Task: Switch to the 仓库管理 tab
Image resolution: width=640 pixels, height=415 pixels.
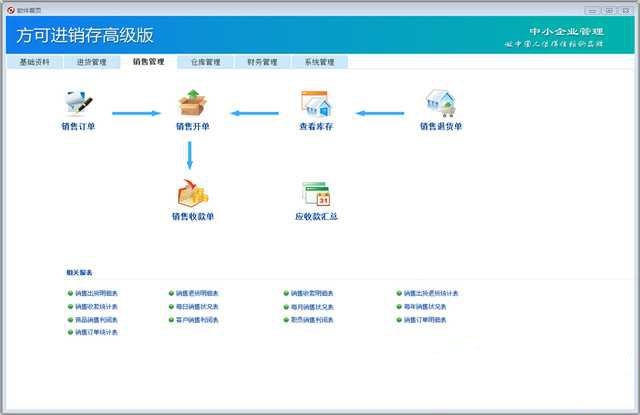Action: [x=206, y=62]
